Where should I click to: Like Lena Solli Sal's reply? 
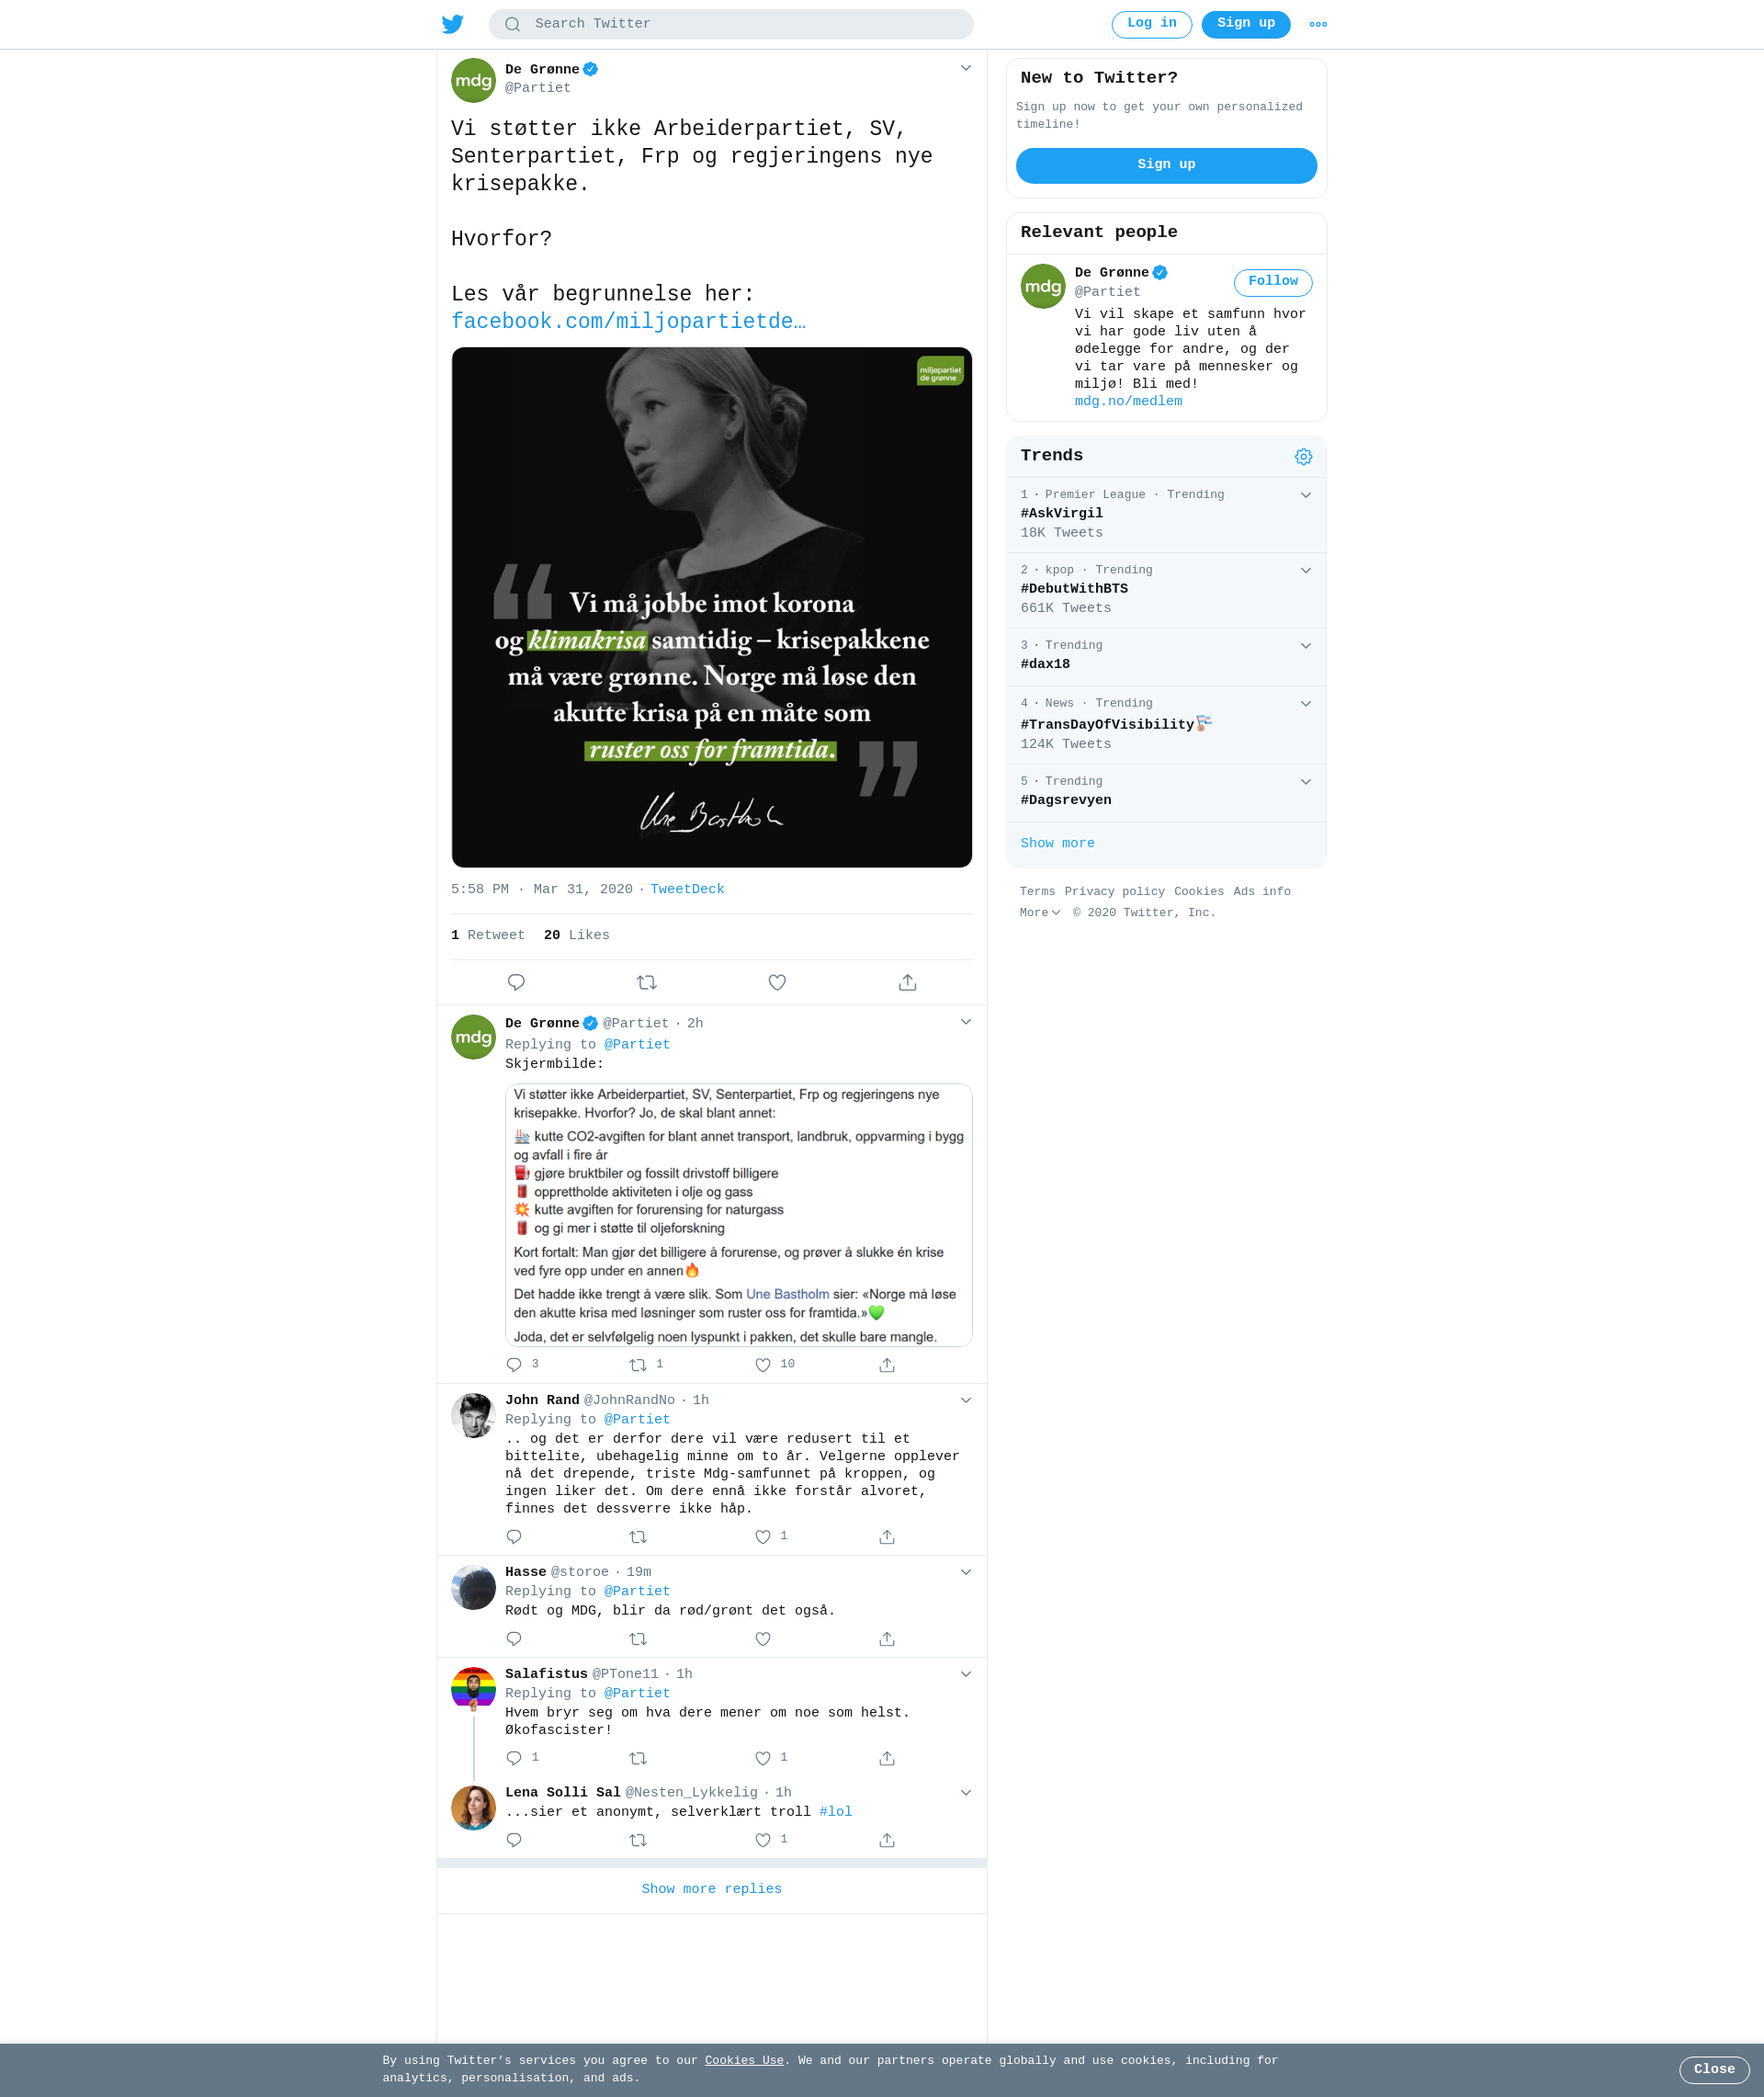[x=763, y=1839]
